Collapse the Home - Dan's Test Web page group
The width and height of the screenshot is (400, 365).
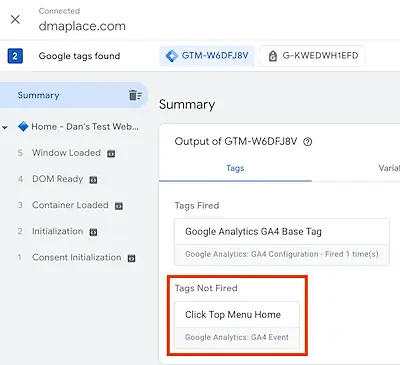click(x=5, y=127)
